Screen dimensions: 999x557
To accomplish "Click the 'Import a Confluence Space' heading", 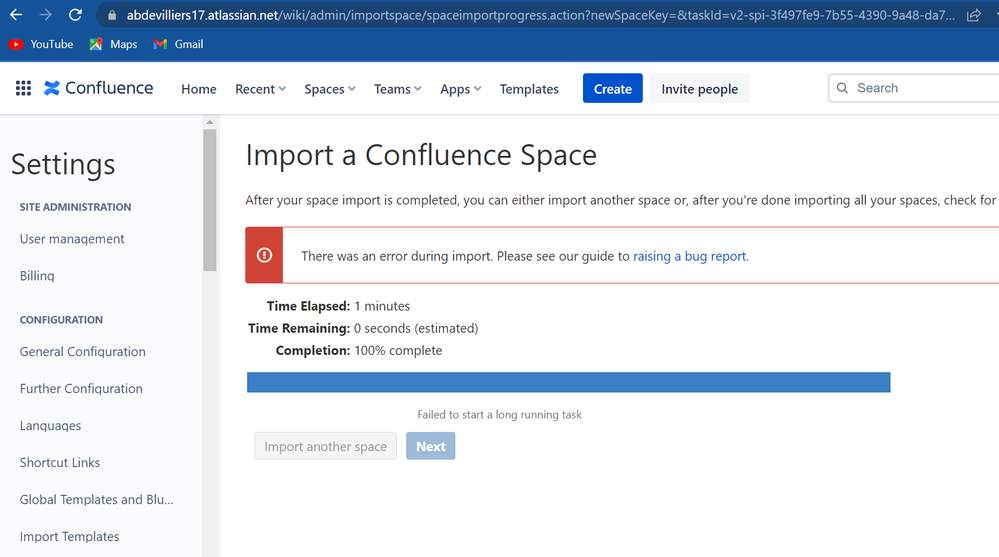I will pos(421,155).
